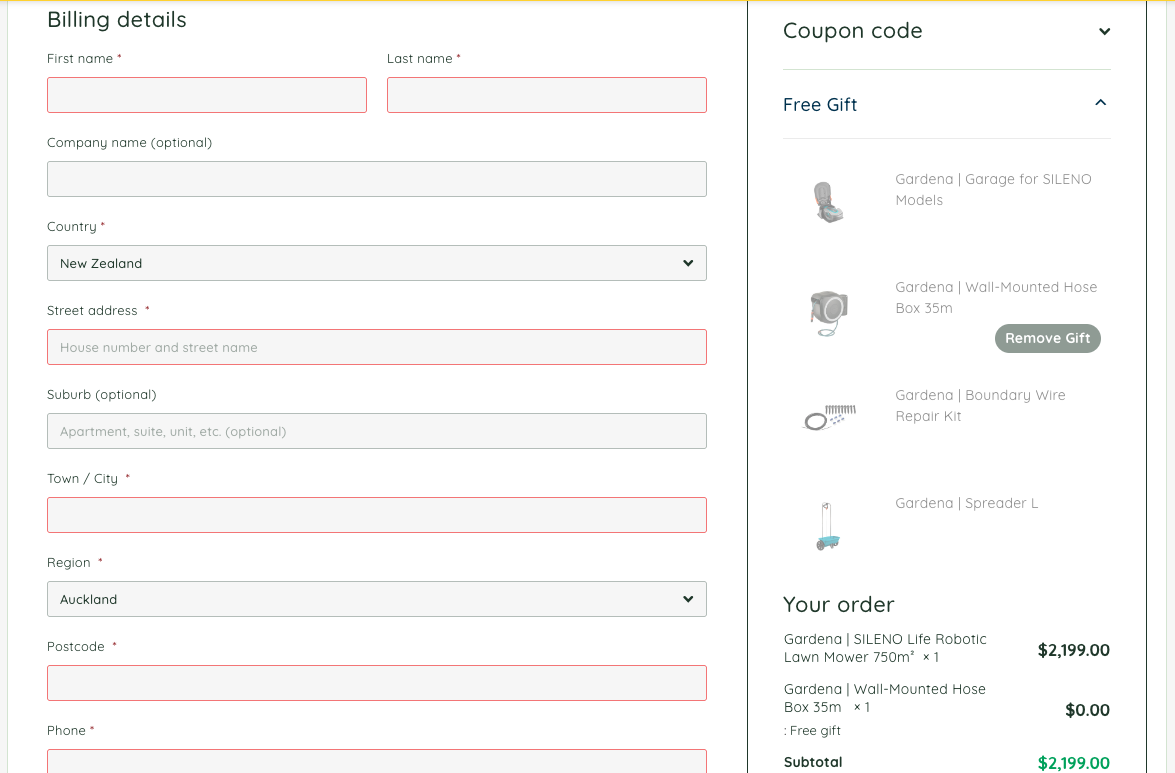
Task: Open the Country dropdown
Action: click(376, 263)
